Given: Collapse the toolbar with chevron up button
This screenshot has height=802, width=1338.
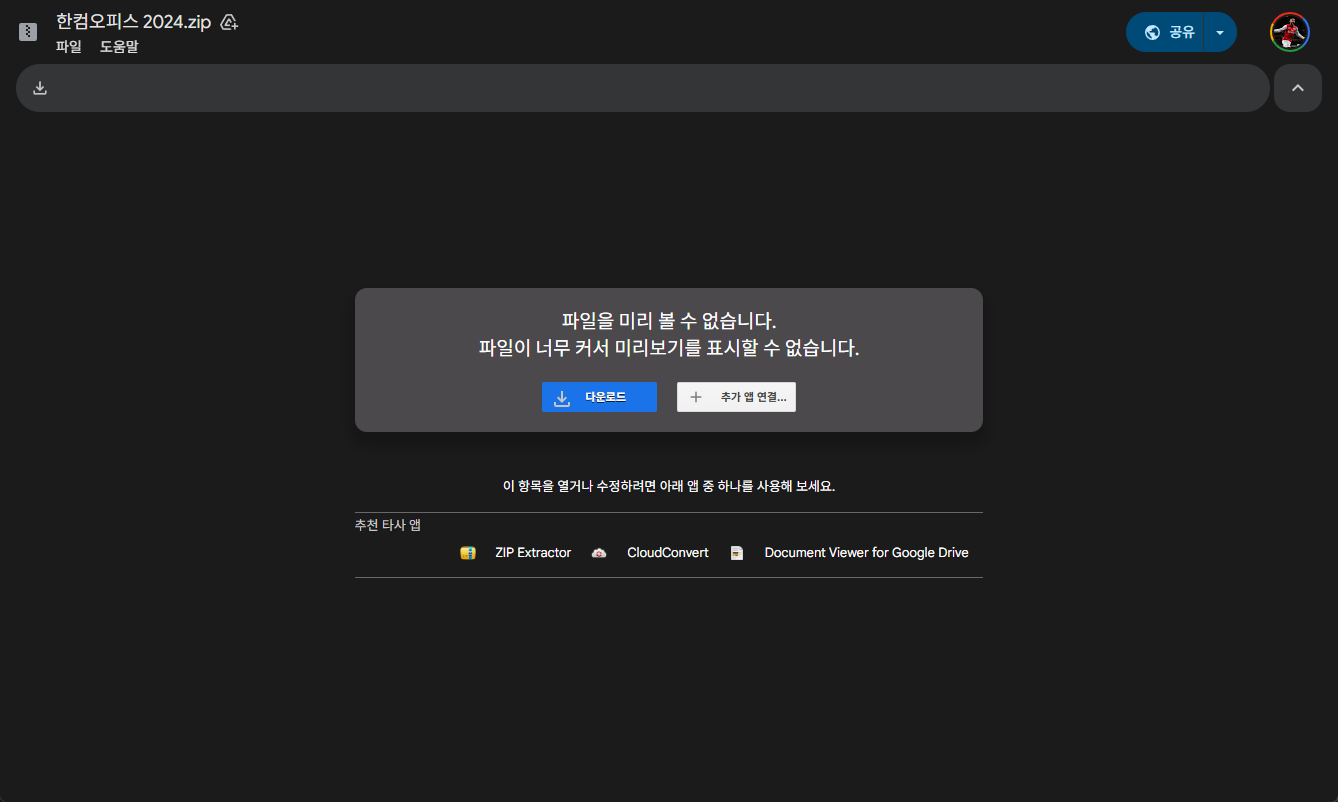Looking at the screenshot, I should click(x=1298, y=88).
